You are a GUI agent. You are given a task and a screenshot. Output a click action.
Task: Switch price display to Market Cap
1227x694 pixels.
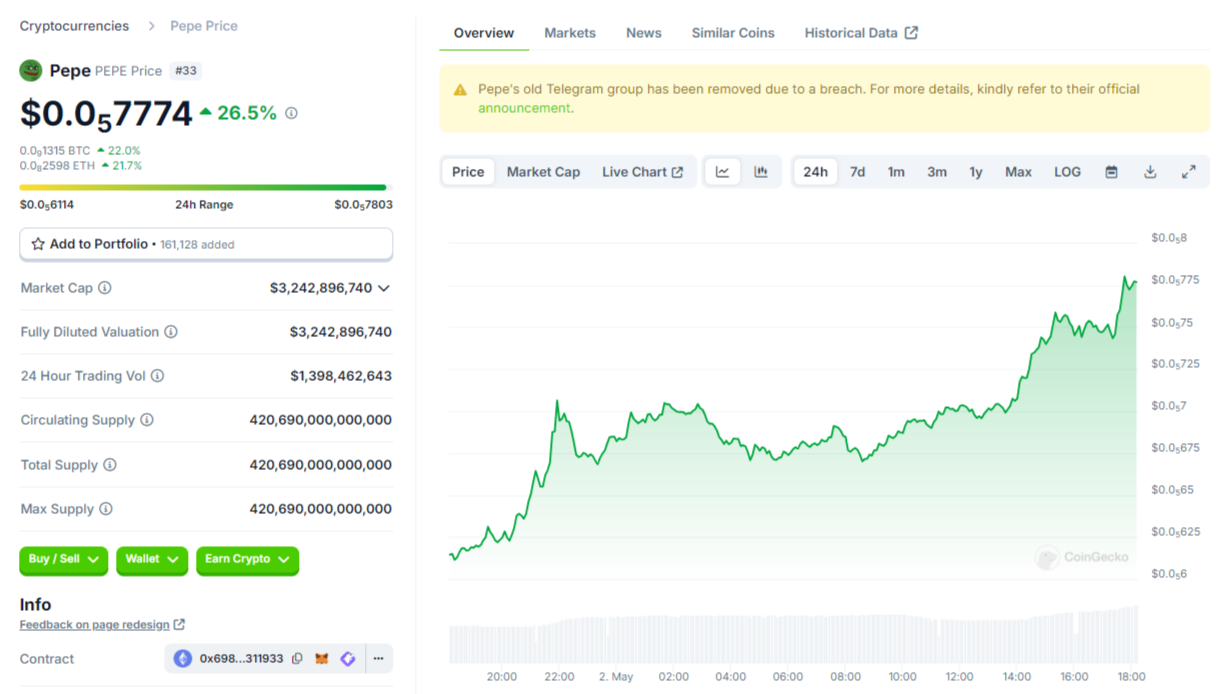pyautogui.click(x=543, y=171)
